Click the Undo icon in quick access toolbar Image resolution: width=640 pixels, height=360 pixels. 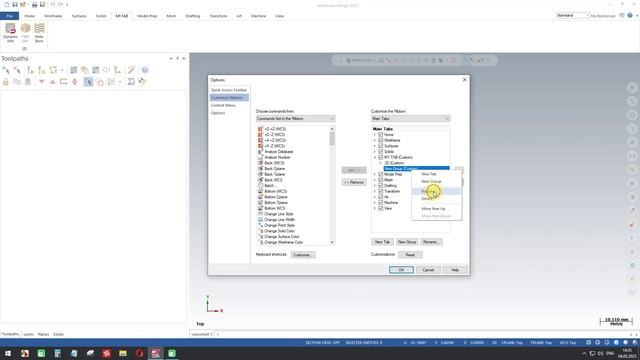coord(53,4)
